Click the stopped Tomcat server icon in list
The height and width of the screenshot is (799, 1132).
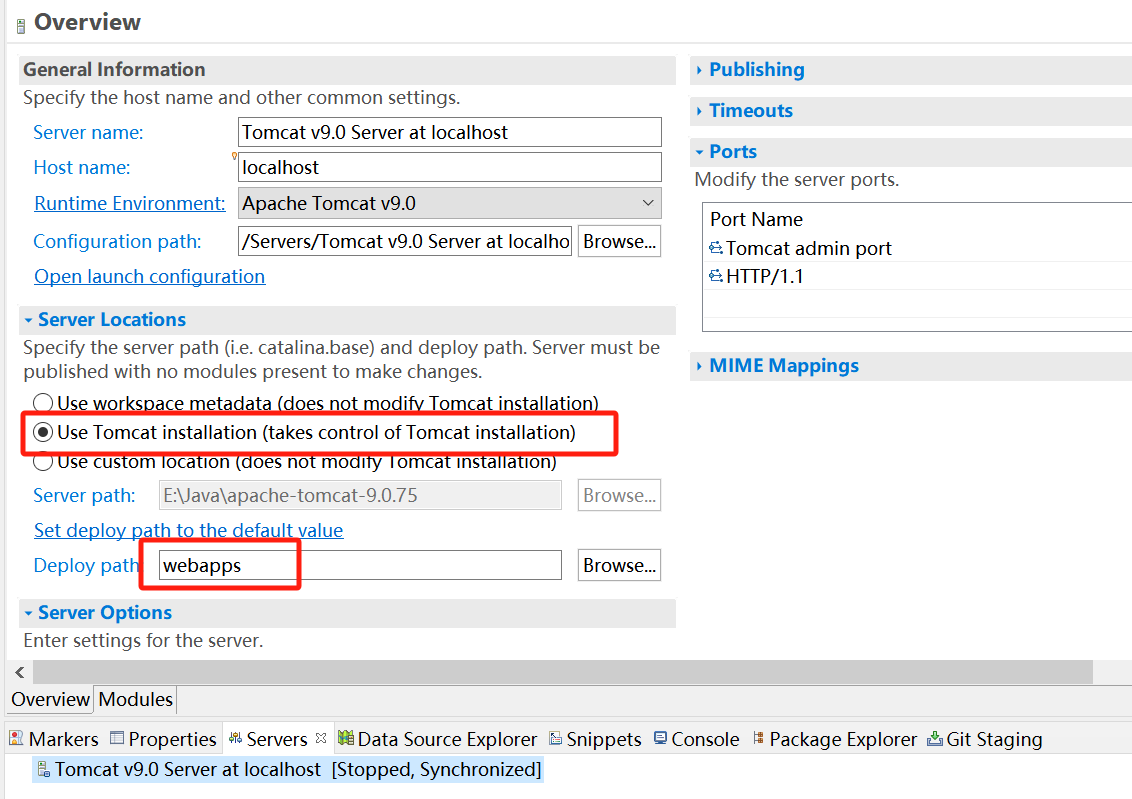click(43, 769)
